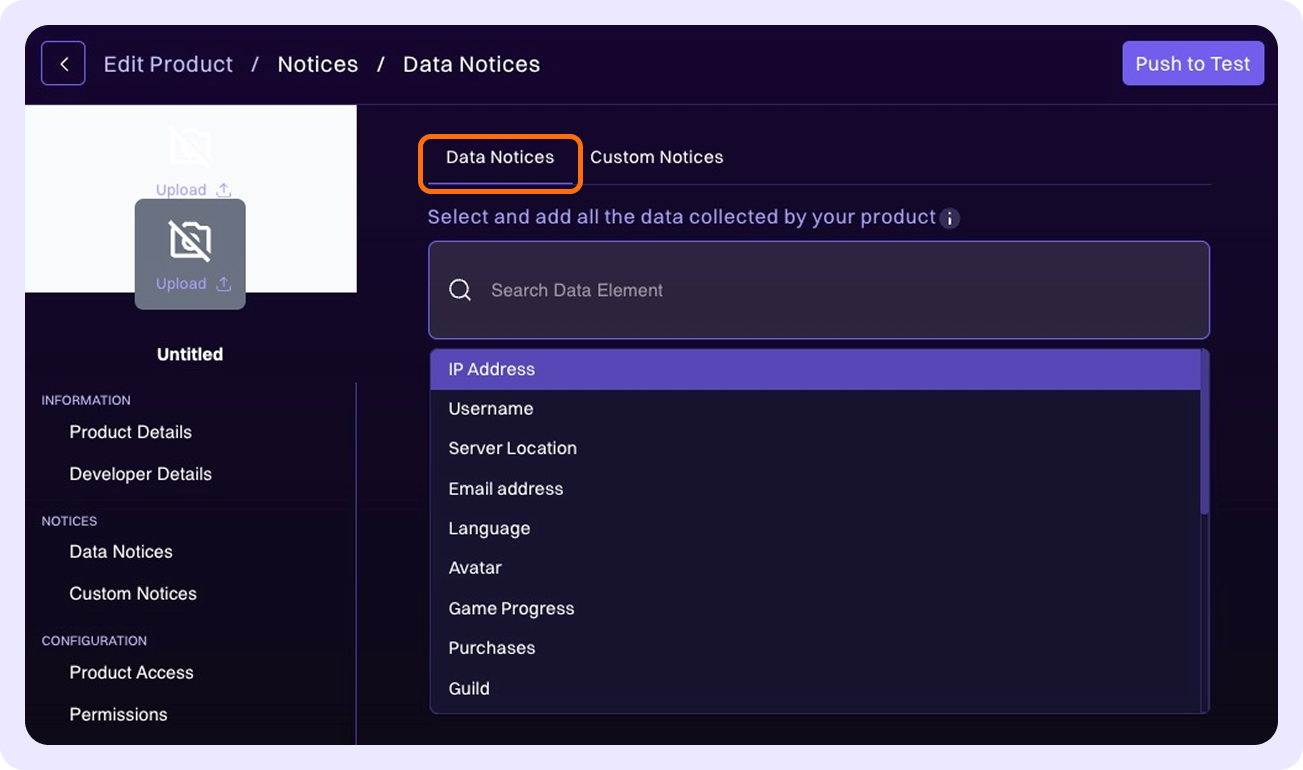Click the info icon beside the instructions
1303x770 pixels.
point(950,218)
